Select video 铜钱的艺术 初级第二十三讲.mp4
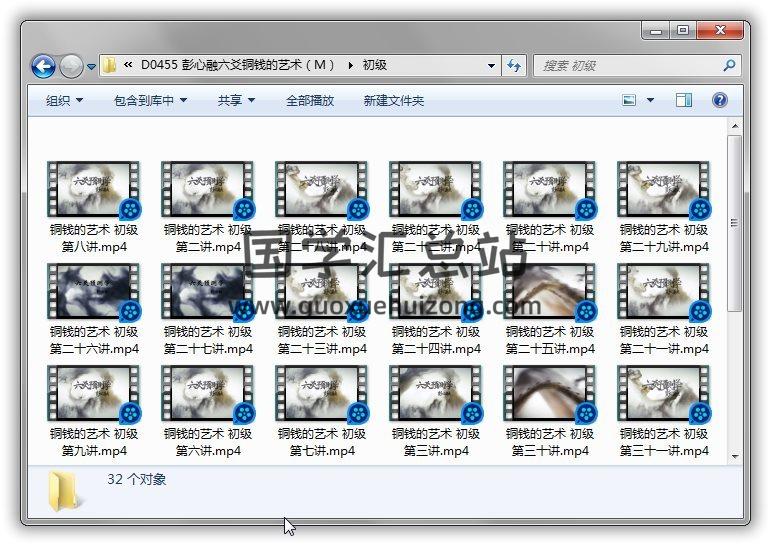The image size is (771, 549). click(x=322, y=309)
